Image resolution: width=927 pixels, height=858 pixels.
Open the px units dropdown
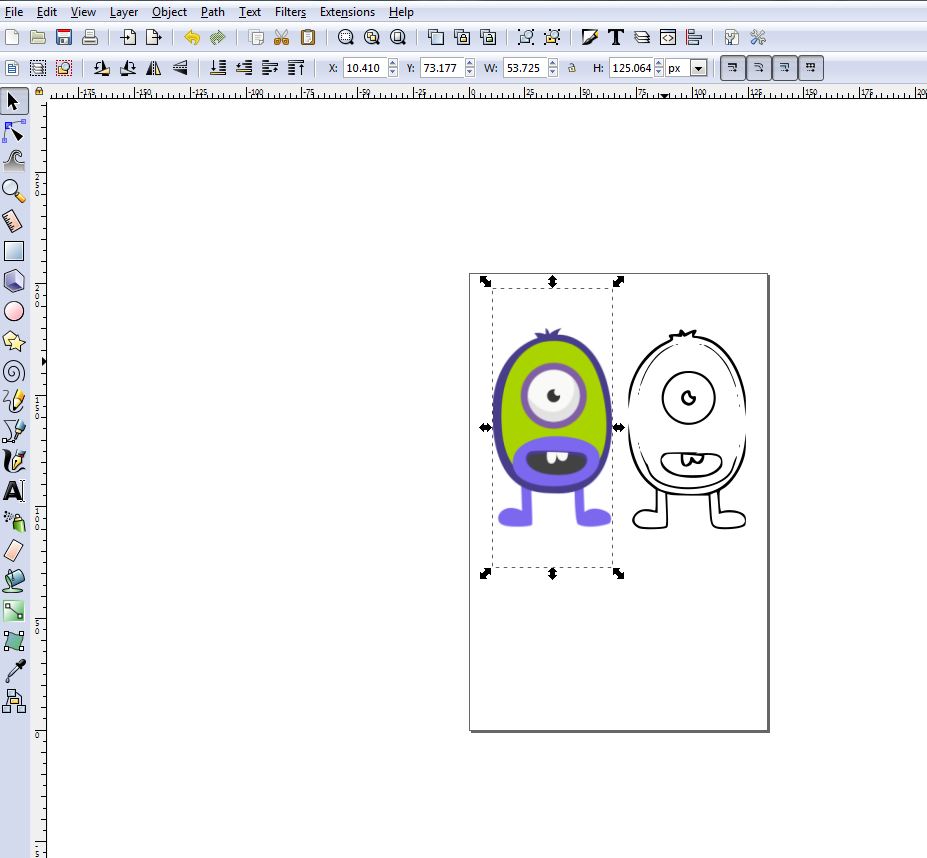698,68
